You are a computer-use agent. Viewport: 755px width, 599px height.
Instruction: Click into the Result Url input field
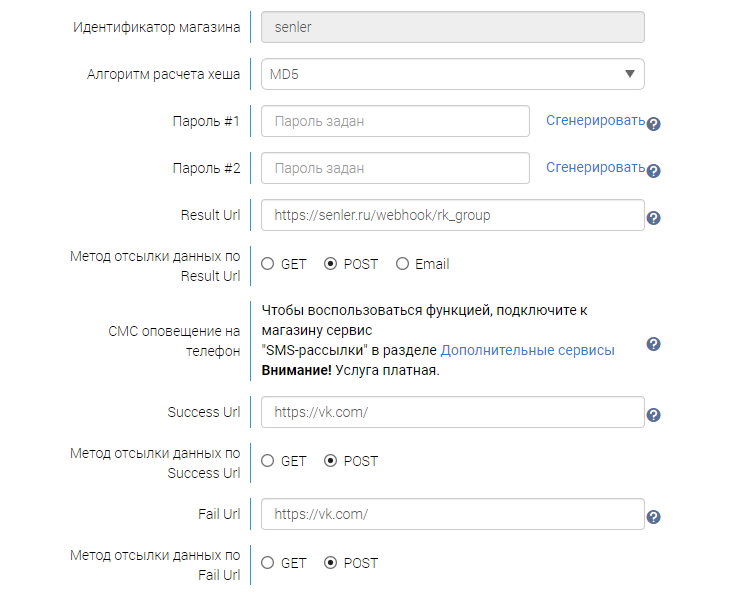(x=452, y=215)
